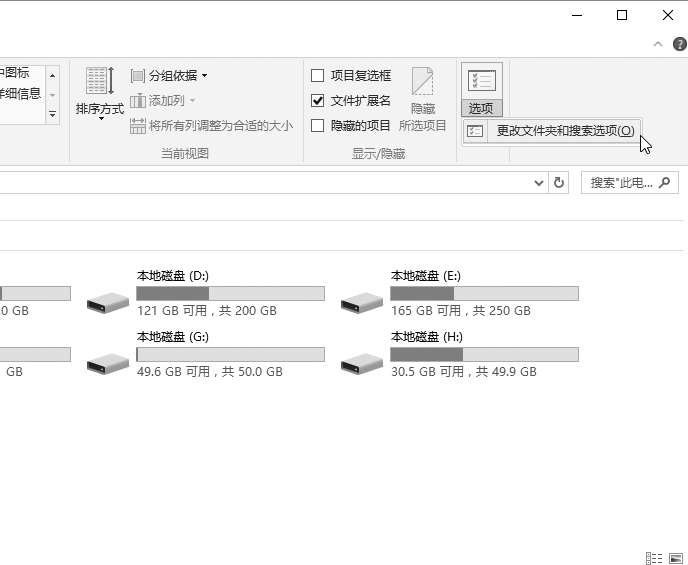Switch to large thumbnails view icon in status bar

click(x=676, y=558)
